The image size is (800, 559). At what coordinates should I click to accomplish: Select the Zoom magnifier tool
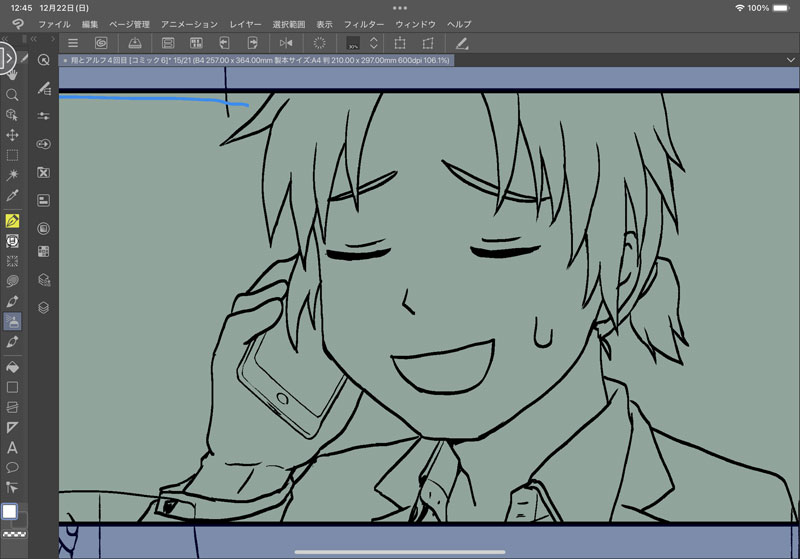13,94
